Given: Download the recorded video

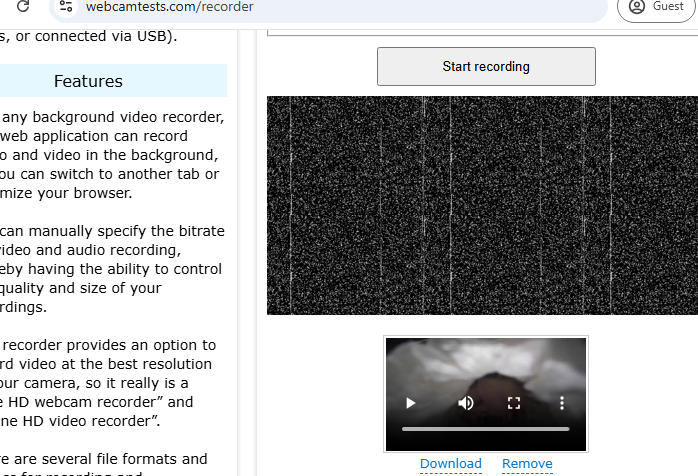Looking at the screenshot, I should (450, 464).
